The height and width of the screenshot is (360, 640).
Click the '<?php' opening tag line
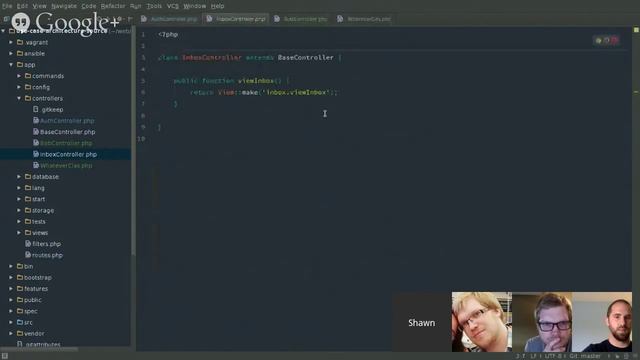(x=168, y=35)
